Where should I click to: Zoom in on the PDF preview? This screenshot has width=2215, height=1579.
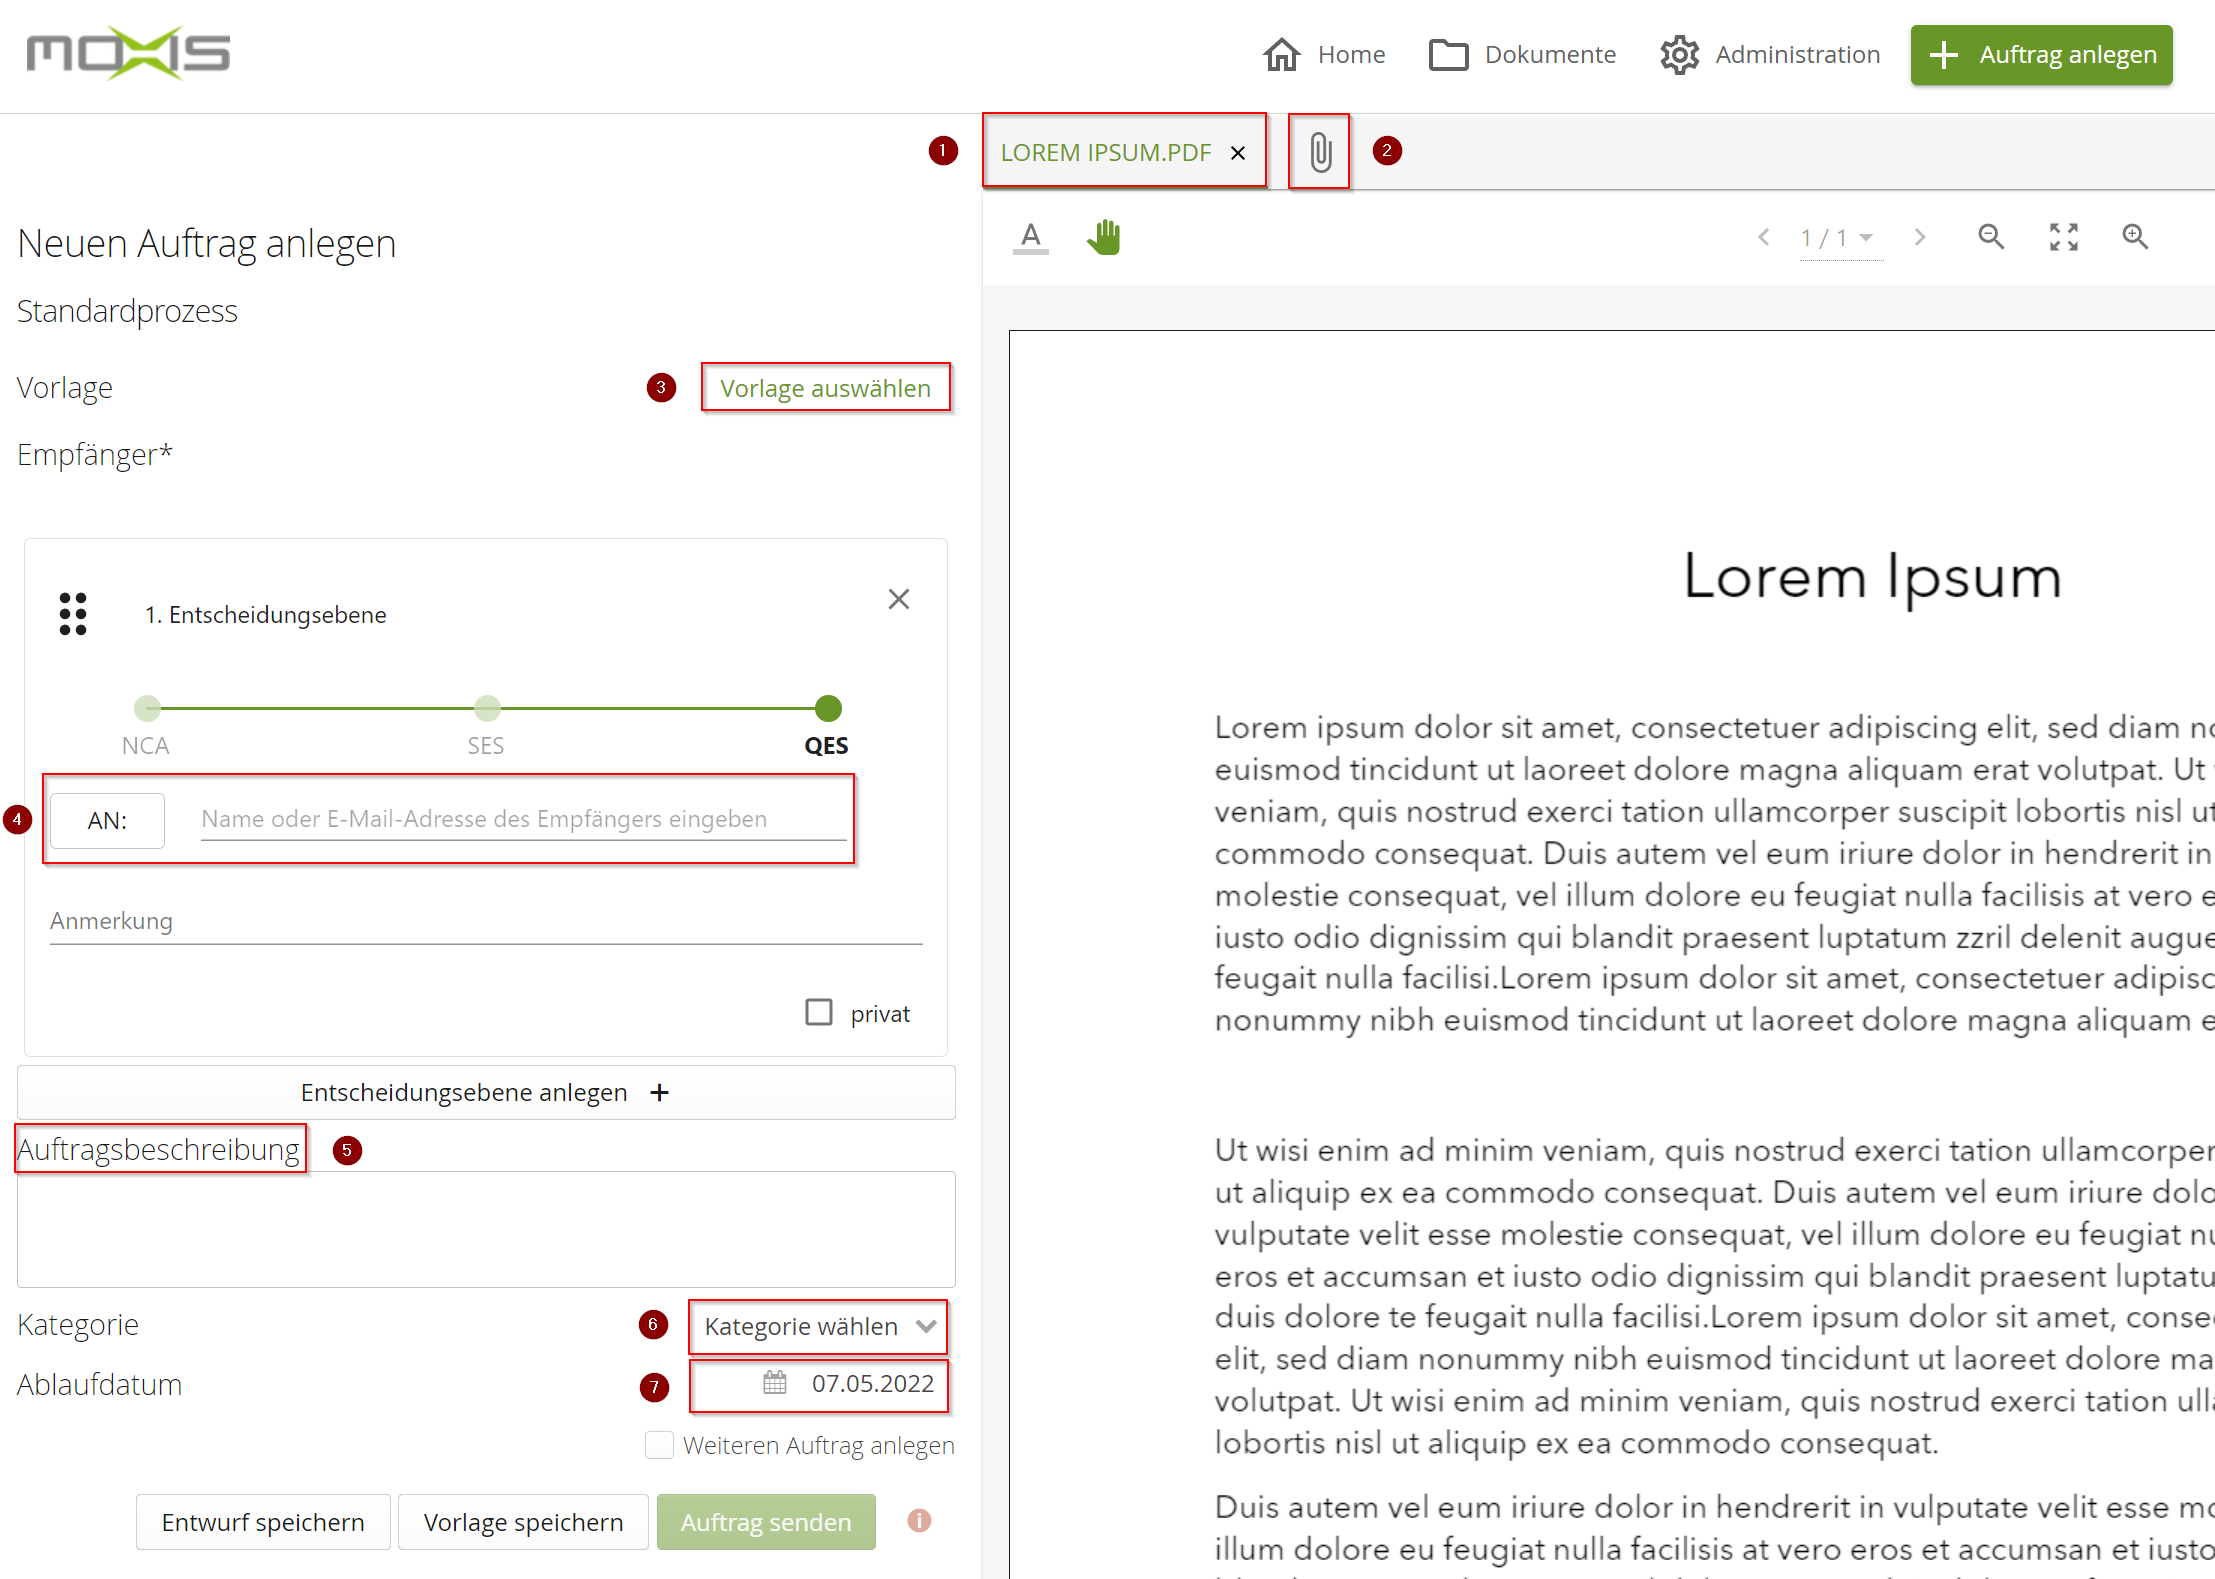(2135, 237)
